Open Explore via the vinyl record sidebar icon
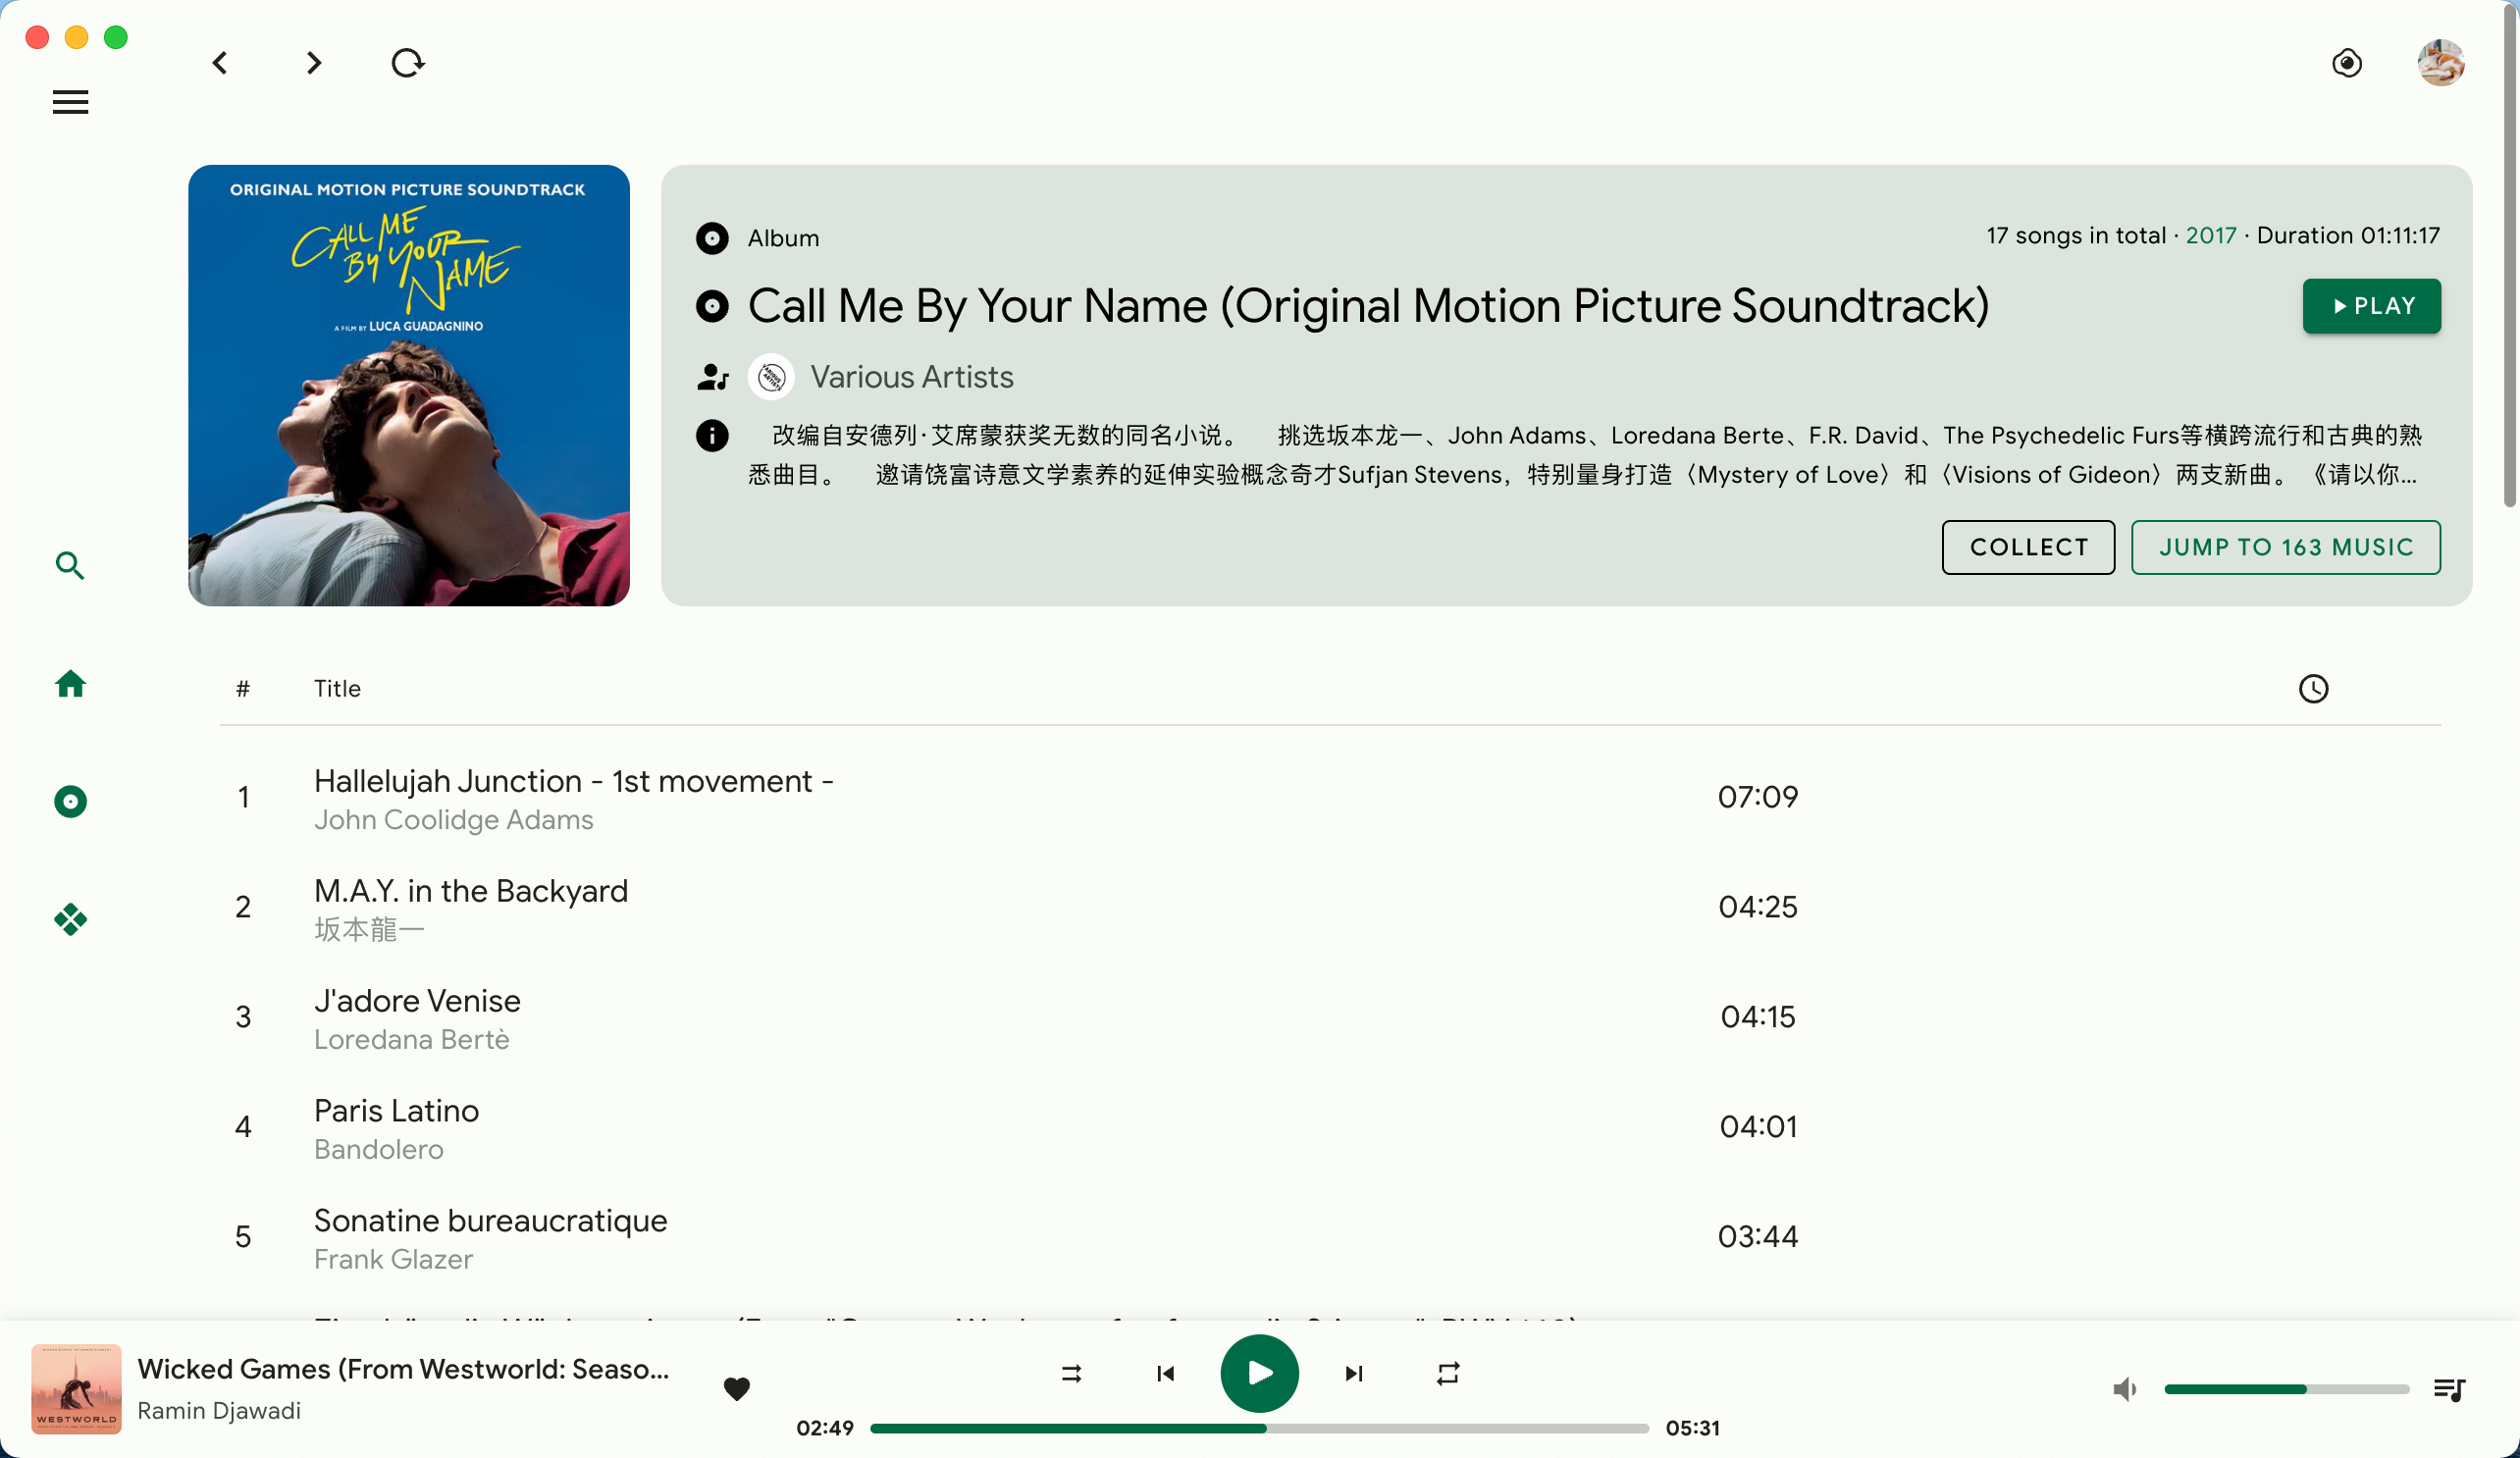Viewport: 2520px width, 1458px height. [x=70, y=801]
